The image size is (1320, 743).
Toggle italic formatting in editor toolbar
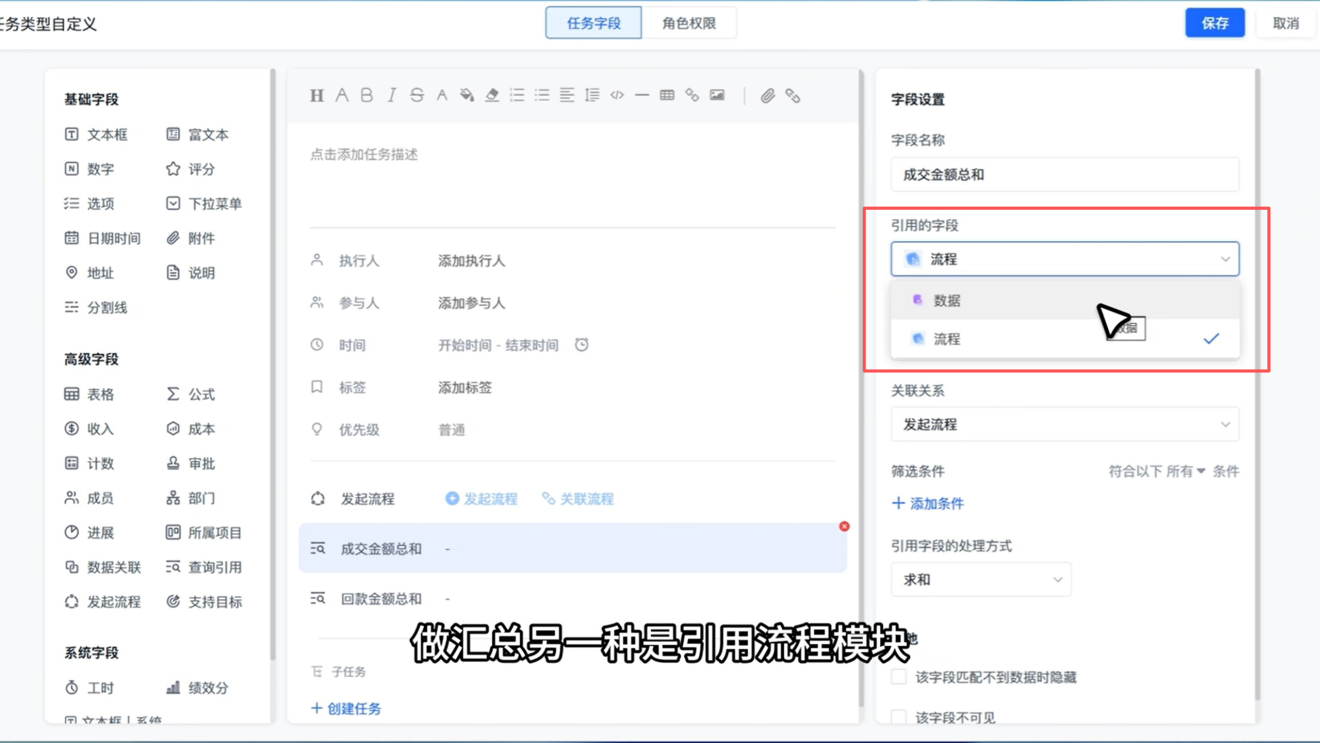tap(392, 96)
